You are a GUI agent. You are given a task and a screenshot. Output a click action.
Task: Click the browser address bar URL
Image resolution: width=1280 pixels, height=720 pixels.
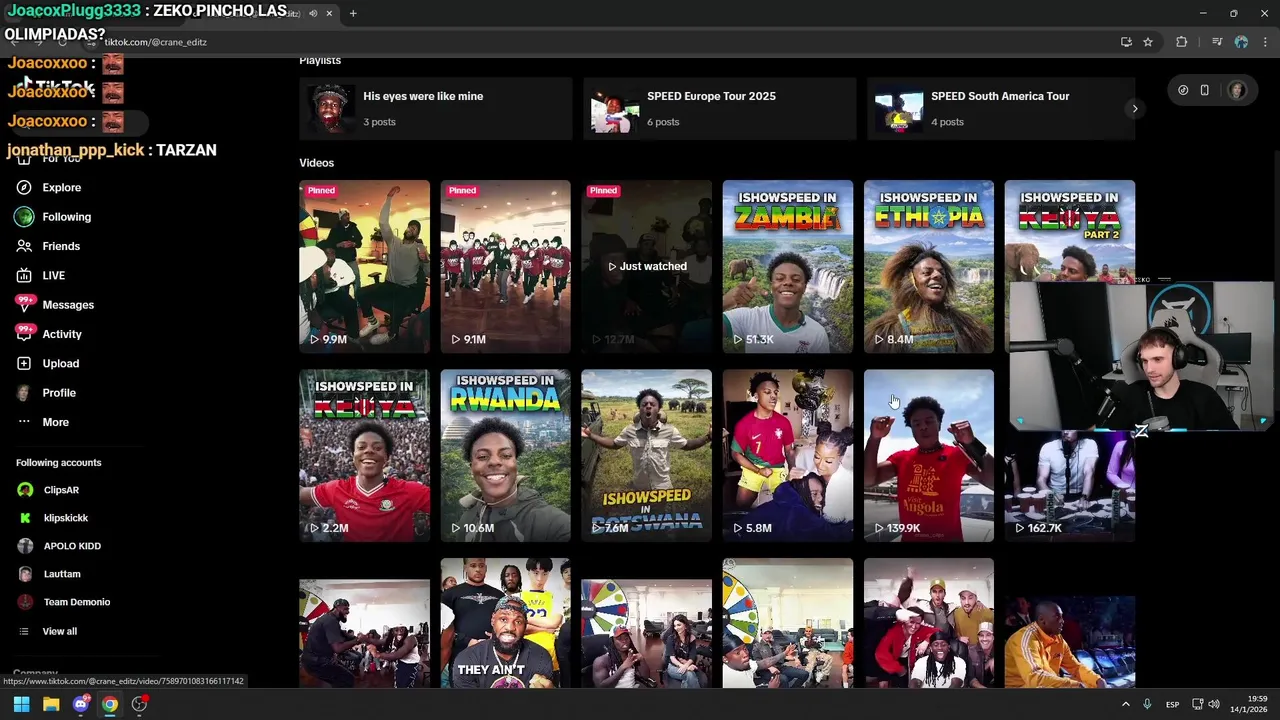pyautogui.click(x=155, y=42)
